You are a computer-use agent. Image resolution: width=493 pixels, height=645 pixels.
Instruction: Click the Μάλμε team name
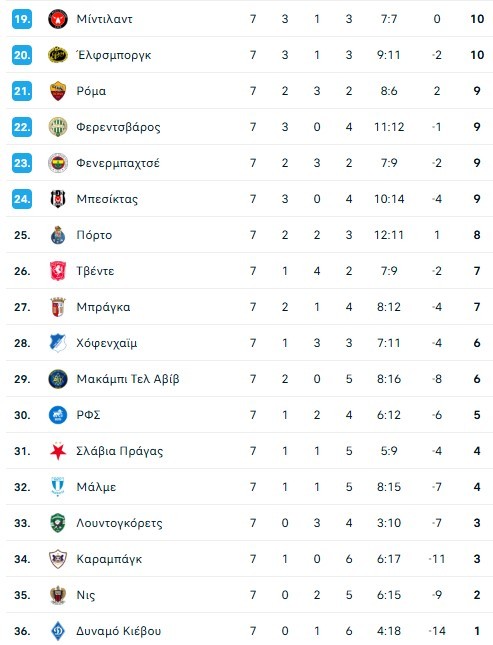(x=96, y=487)
